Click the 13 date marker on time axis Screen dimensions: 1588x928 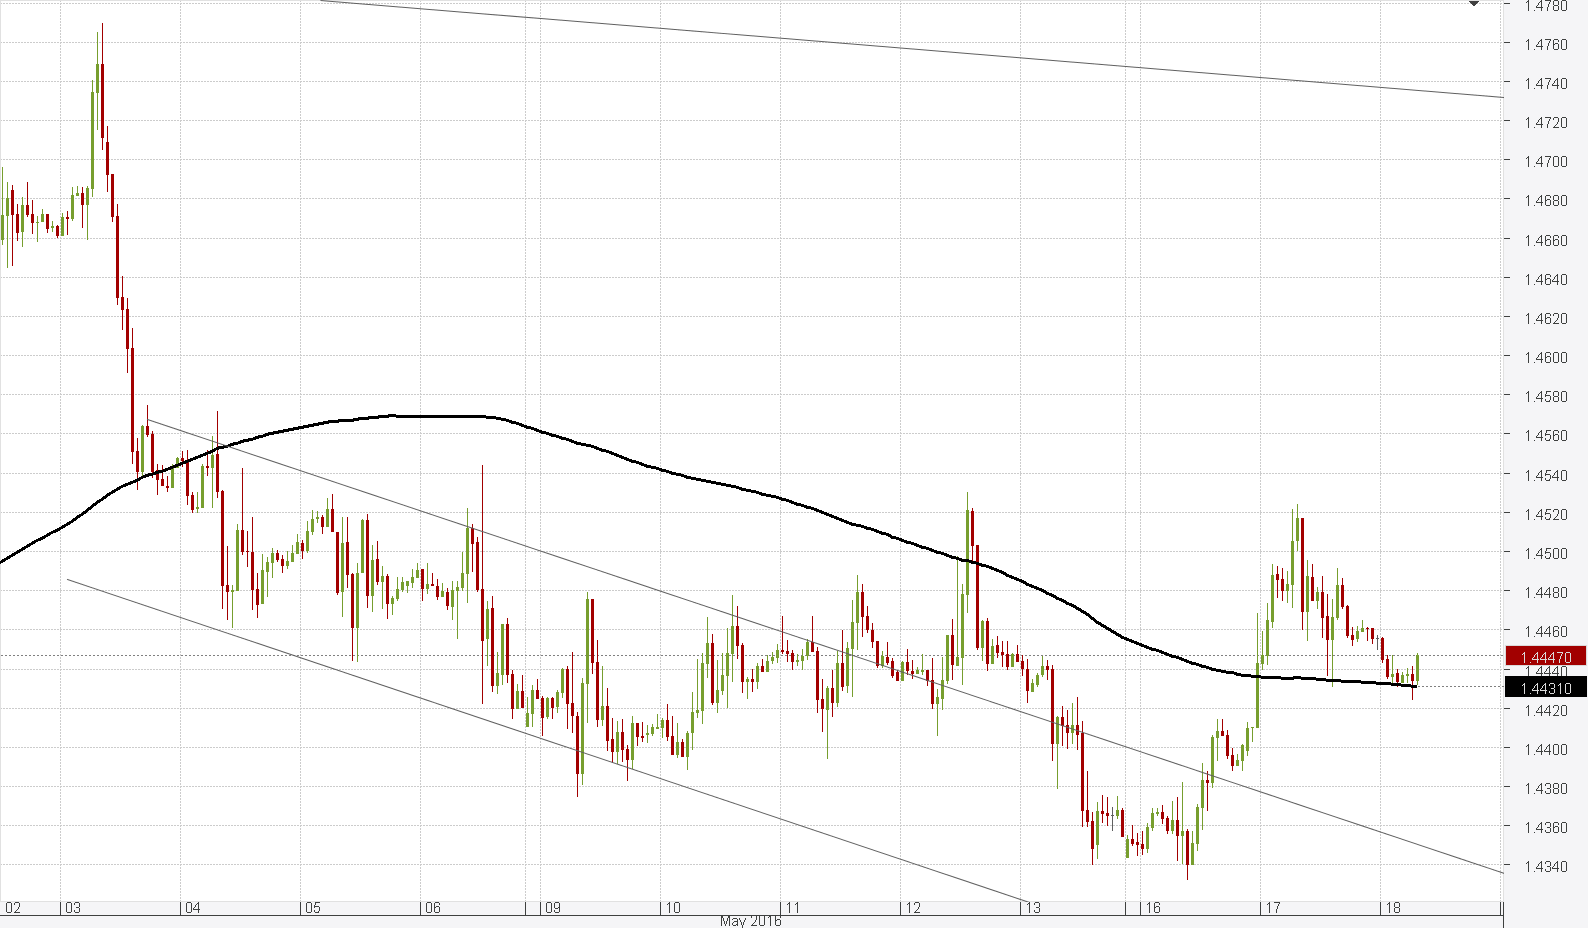click(x=1031, y=908)
